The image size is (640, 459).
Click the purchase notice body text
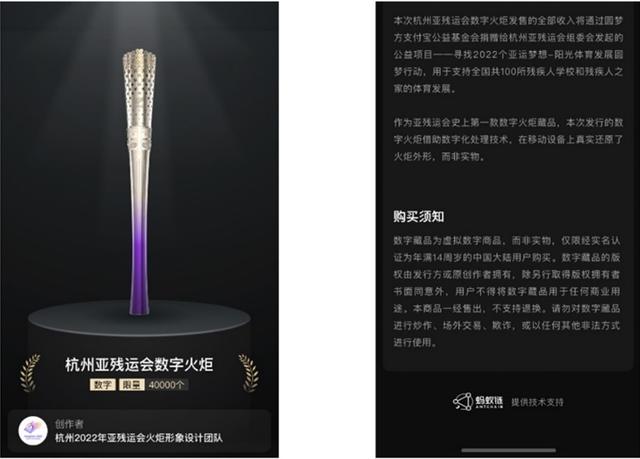point(507,291)
